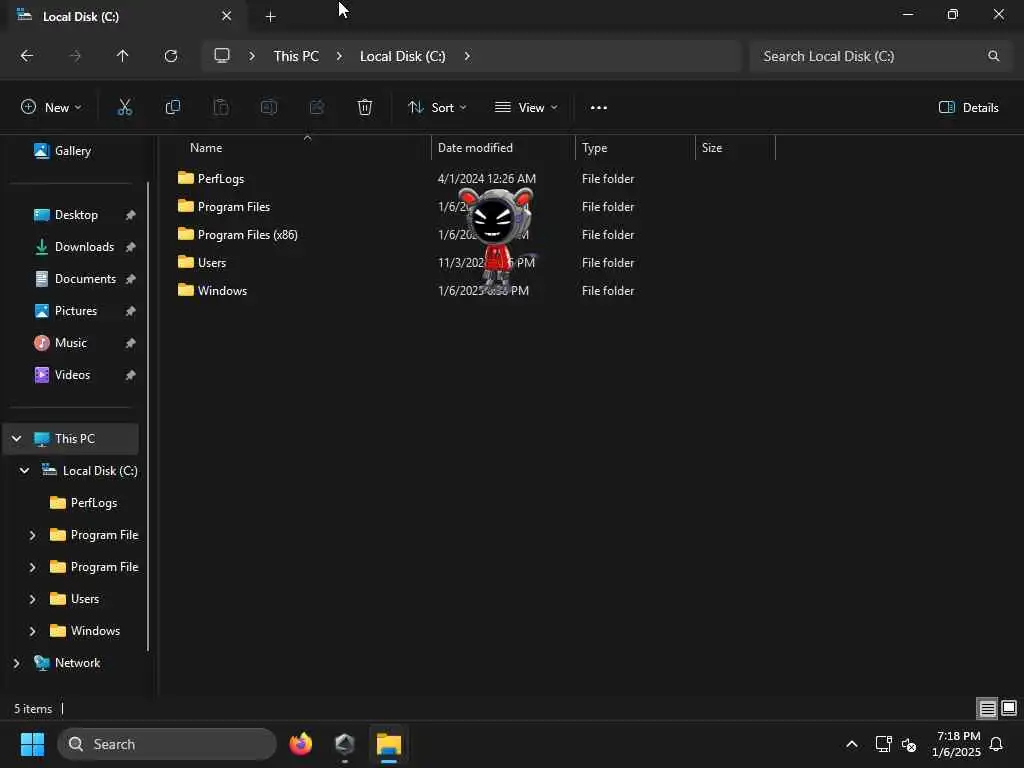Delete selected item with trash icon
The width and height of the screenshot is (1024, 768).
pyautogui.click(x=365, y=108)
